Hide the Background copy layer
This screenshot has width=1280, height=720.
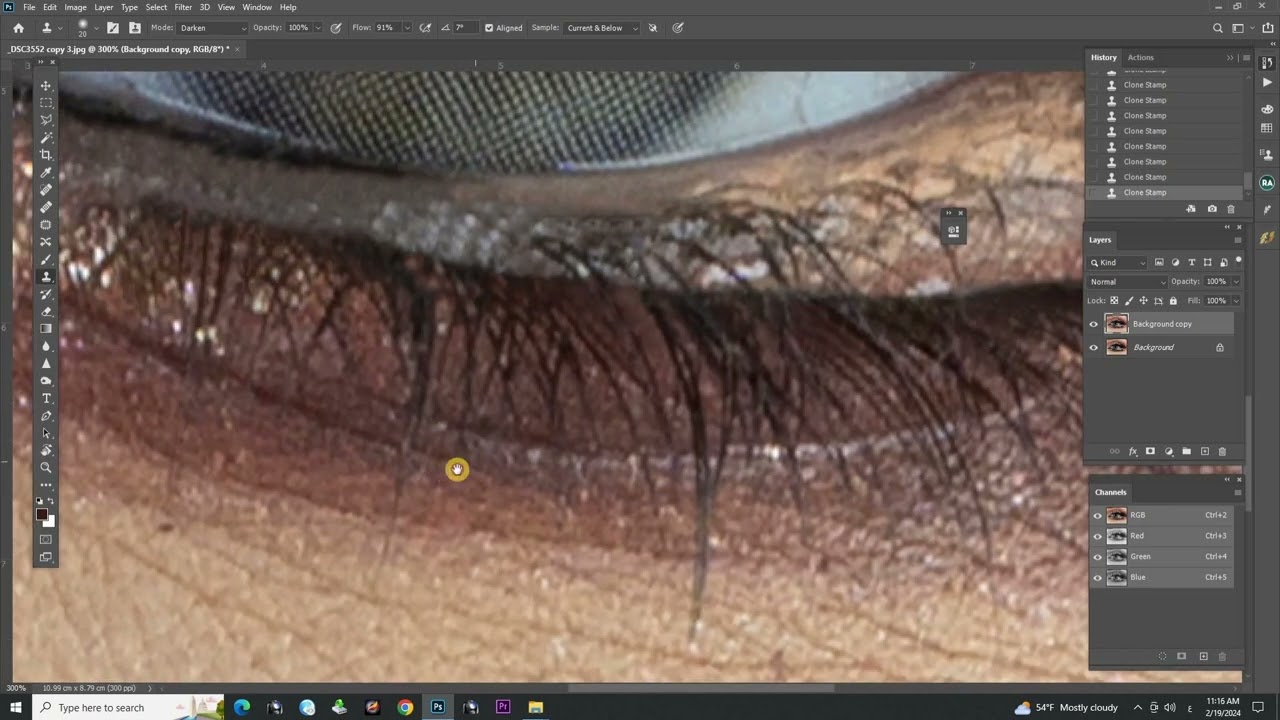pos(1093,324)
